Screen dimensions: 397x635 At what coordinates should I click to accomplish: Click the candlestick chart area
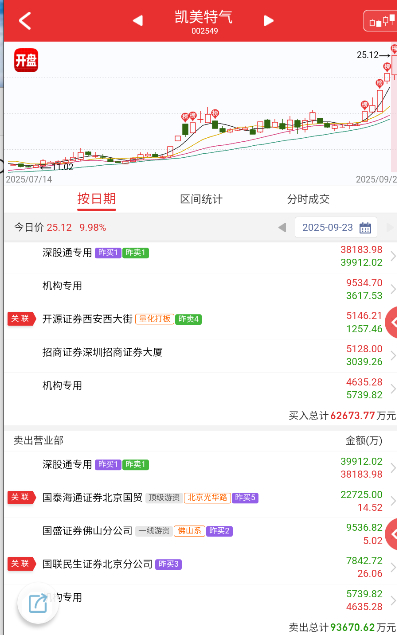point(201,113)
